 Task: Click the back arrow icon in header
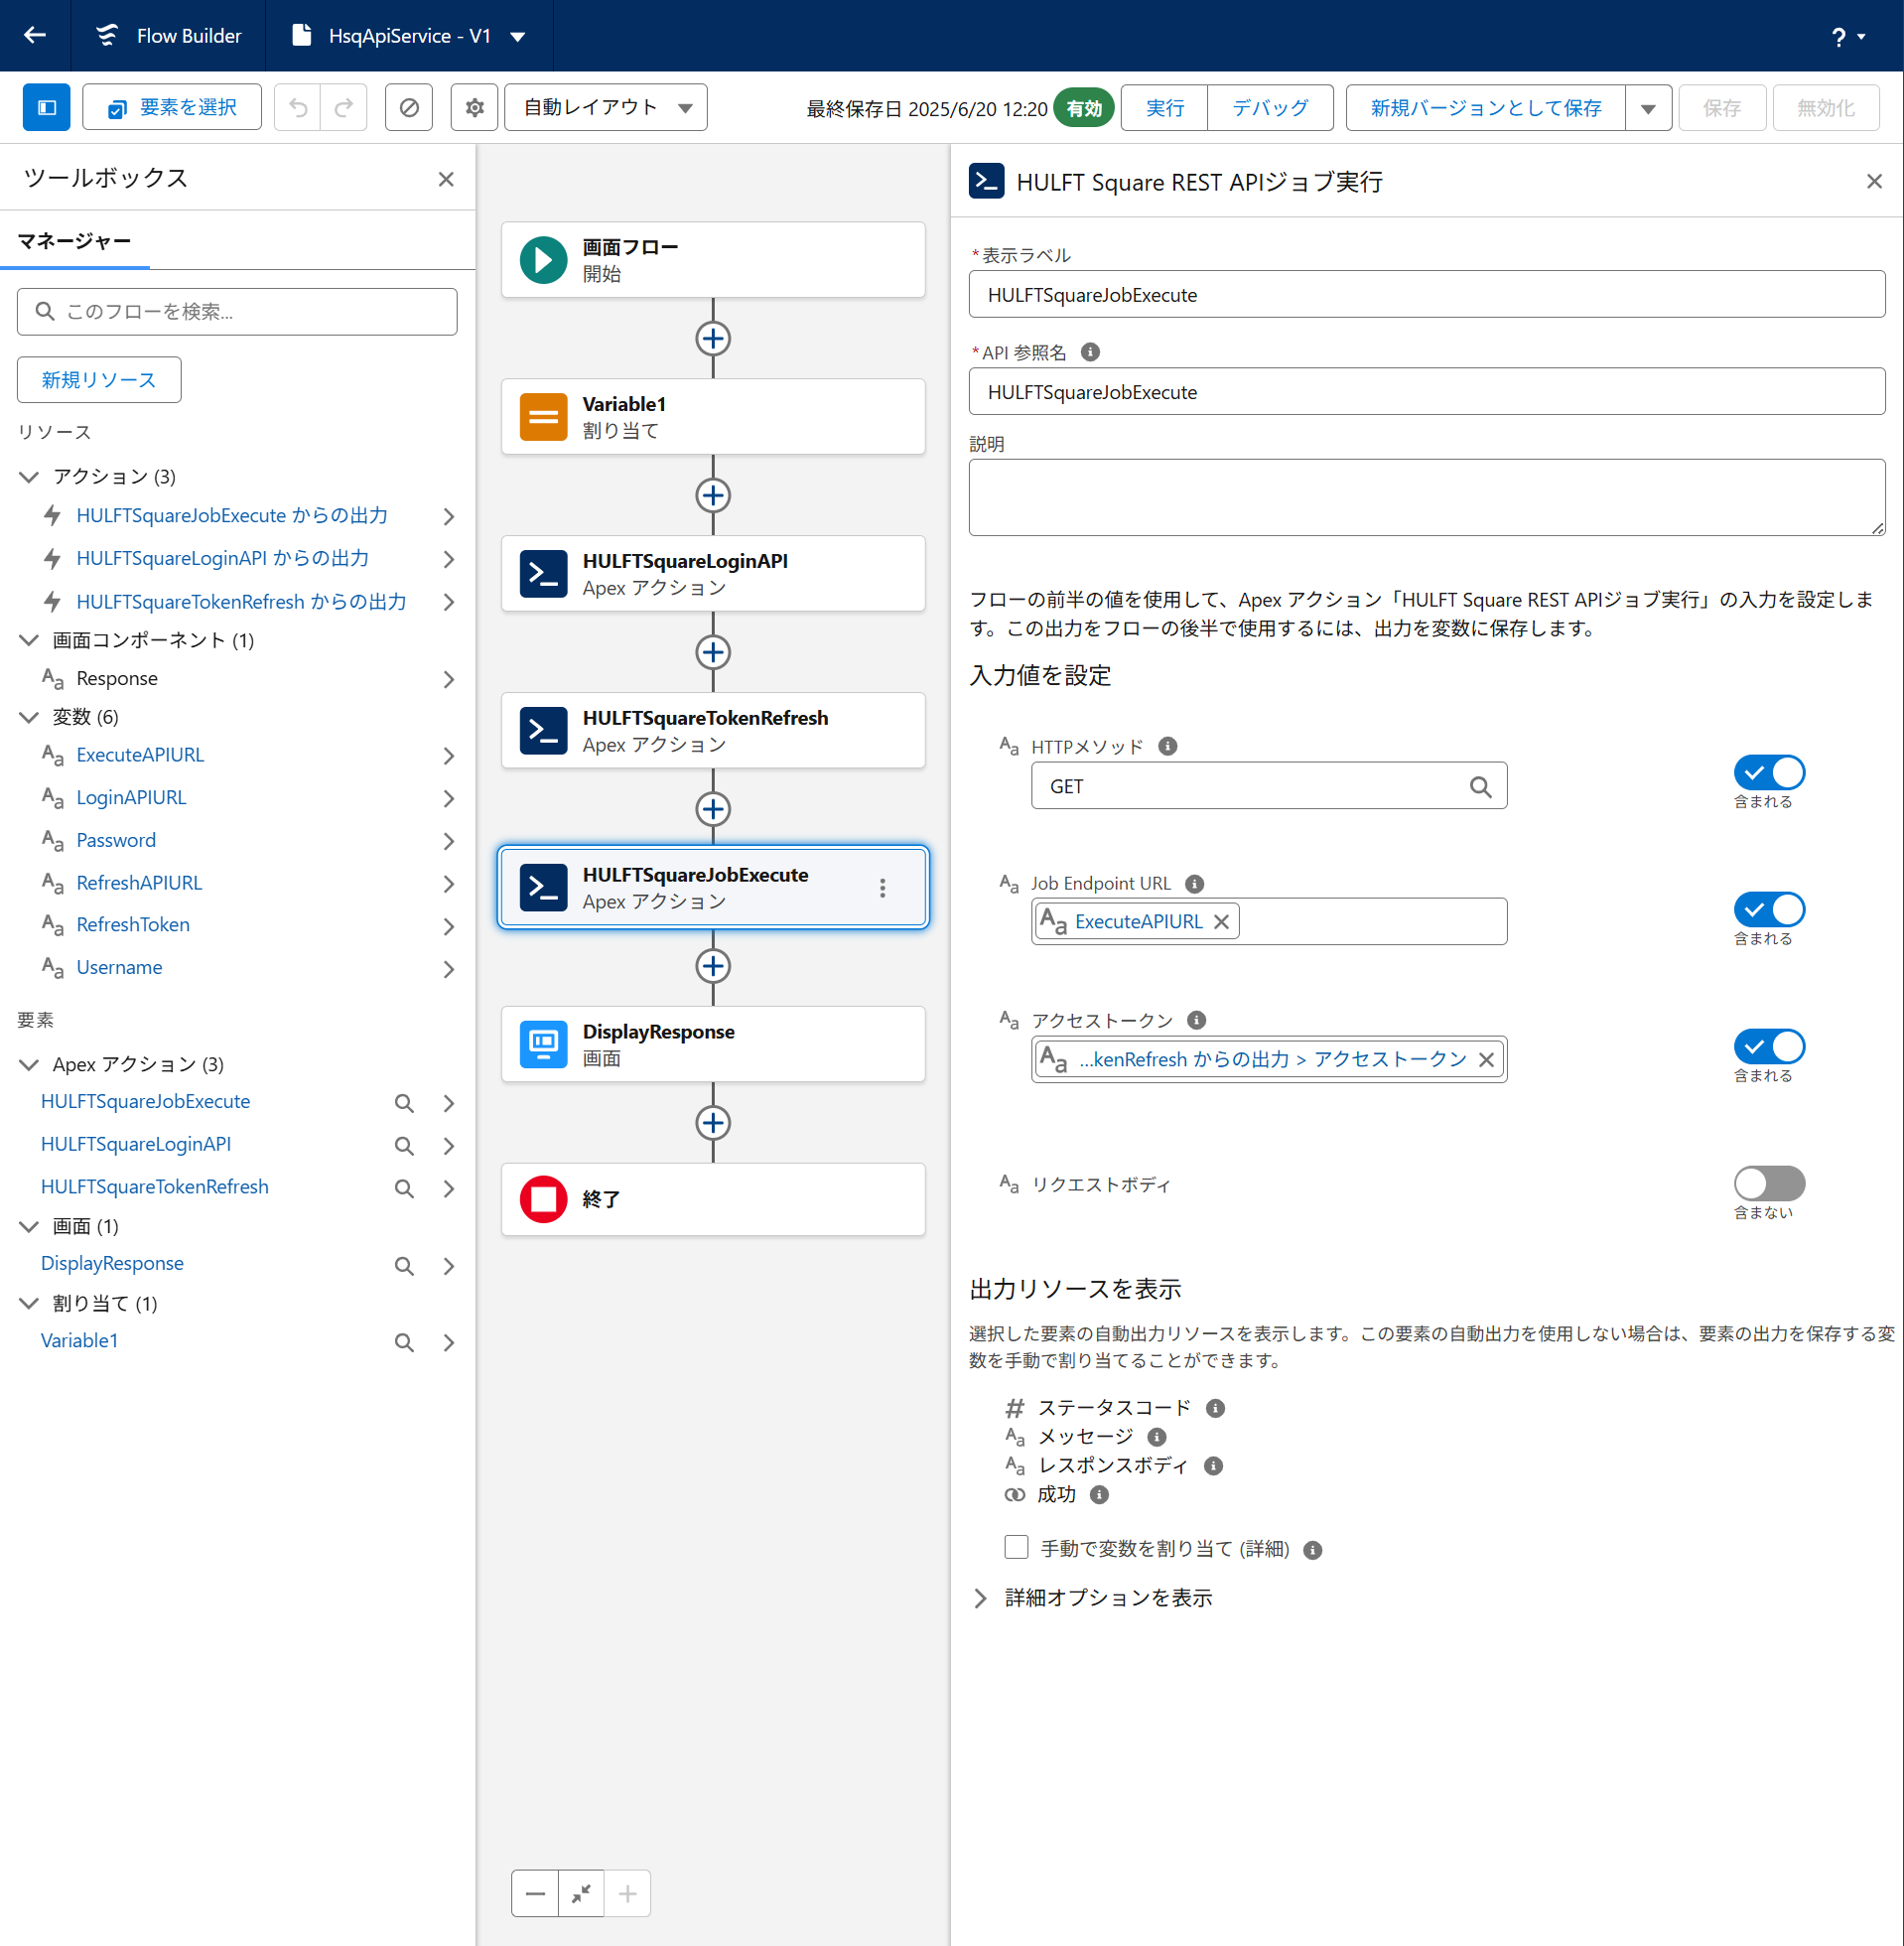[35, 35]
